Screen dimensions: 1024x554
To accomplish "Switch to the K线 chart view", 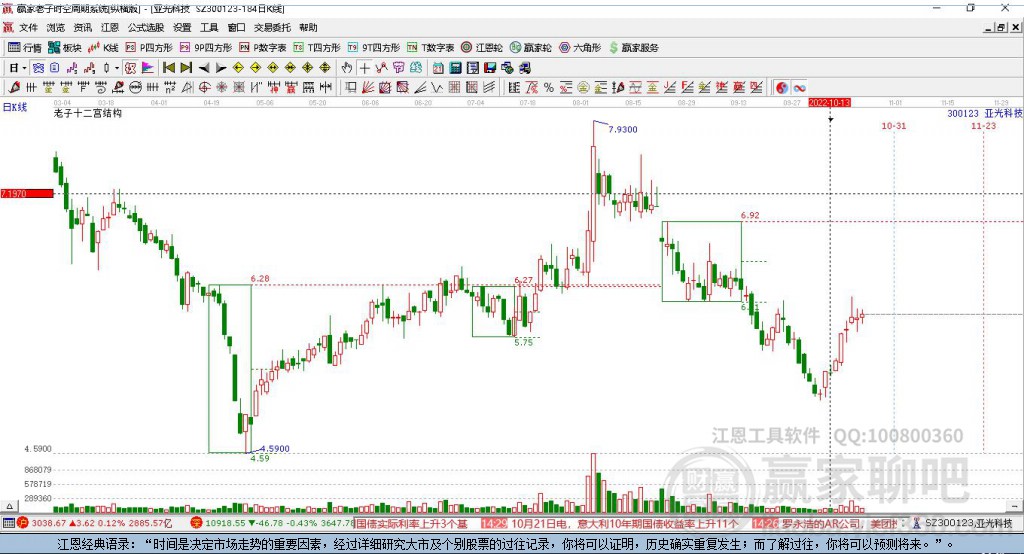I will [103, 48].
